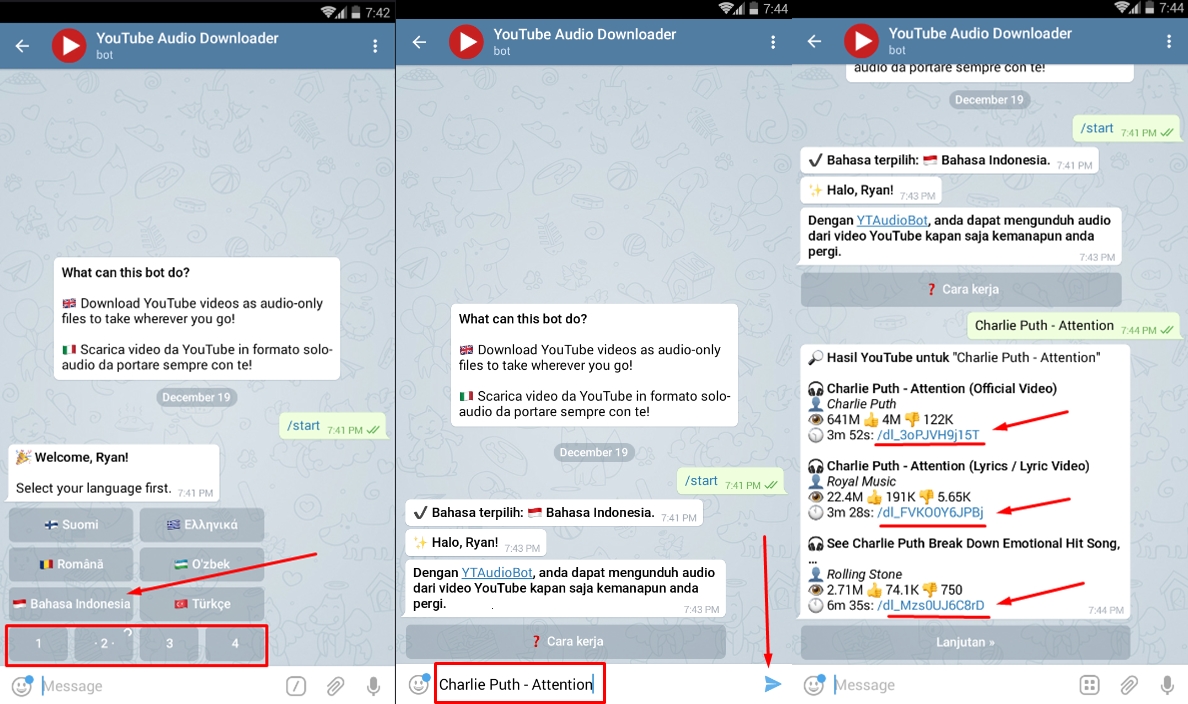1188x704 pixels.
Task: Open emoji picker in first phone screen
Action: coord(22,685)
